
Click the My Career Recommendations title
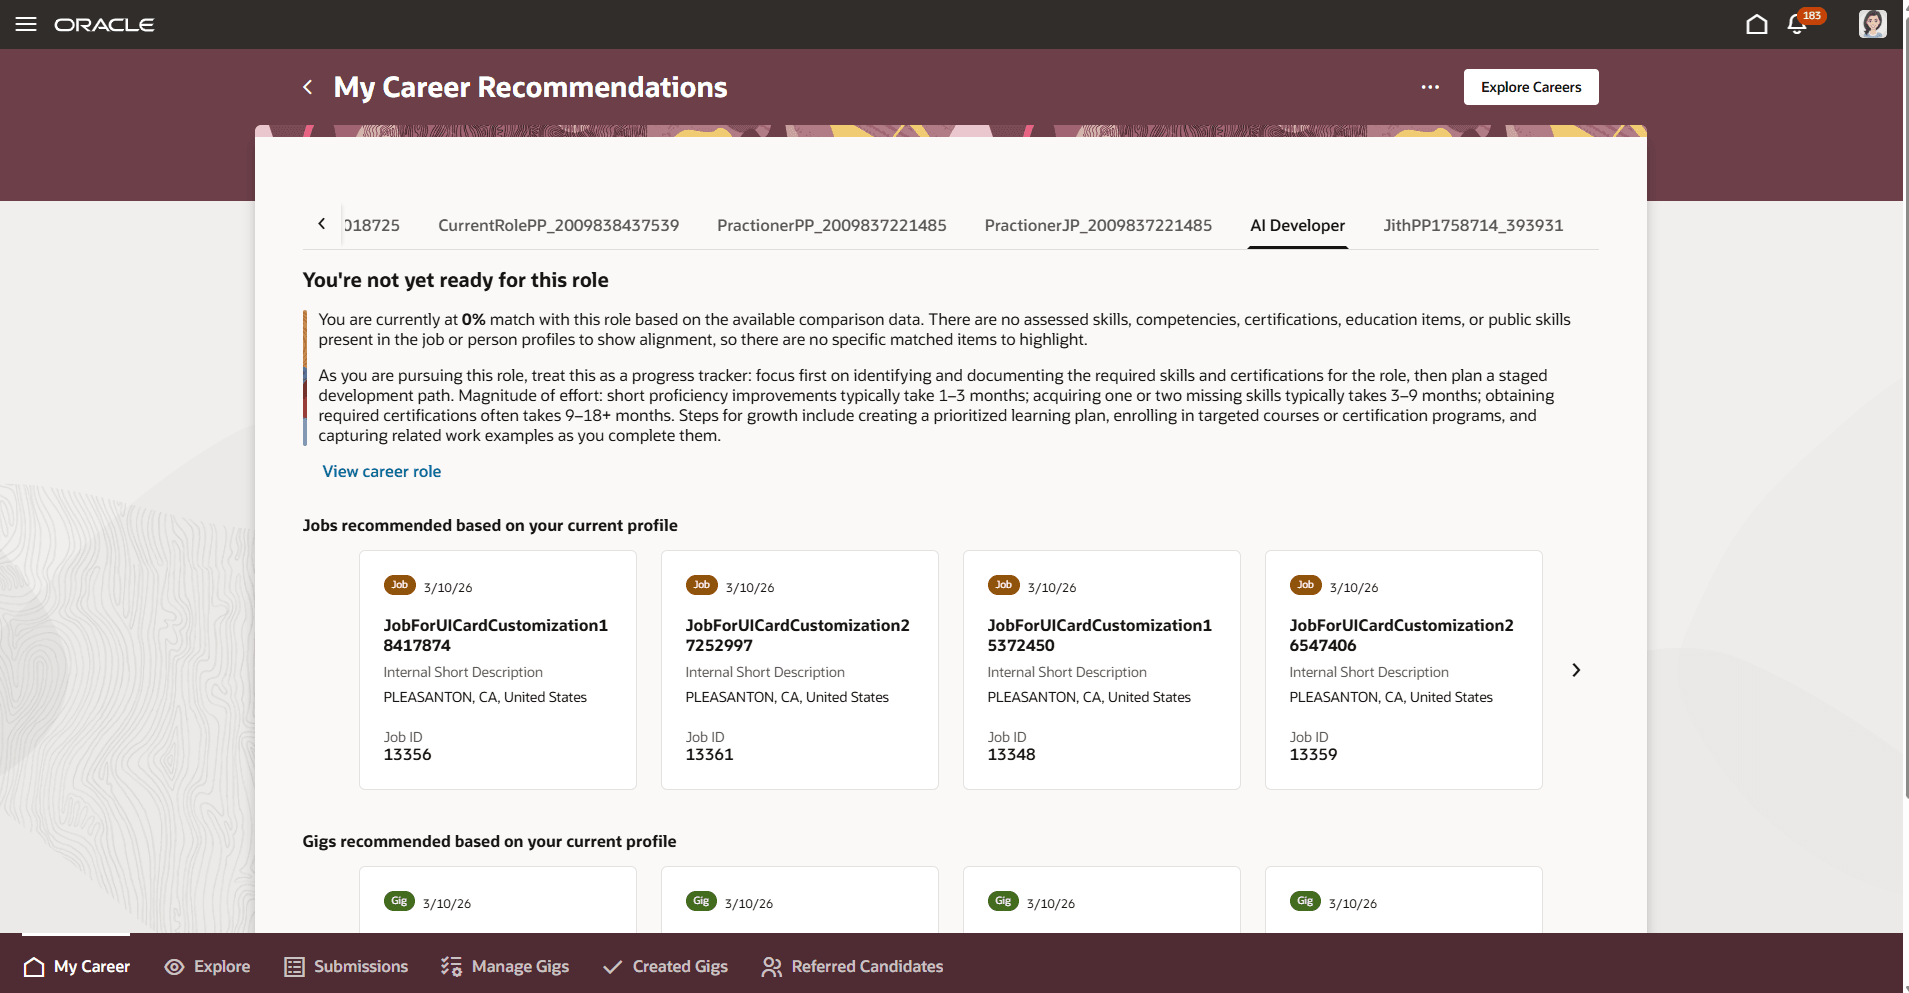point(530,87)
